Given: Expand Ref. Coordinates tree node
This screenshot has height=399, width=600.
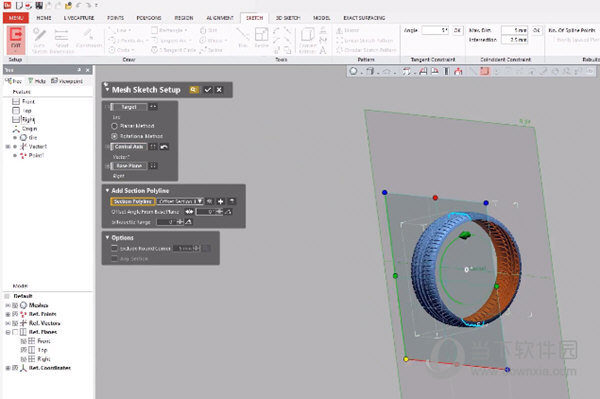Looking at the screenshot, I should (x=8, y=368).
